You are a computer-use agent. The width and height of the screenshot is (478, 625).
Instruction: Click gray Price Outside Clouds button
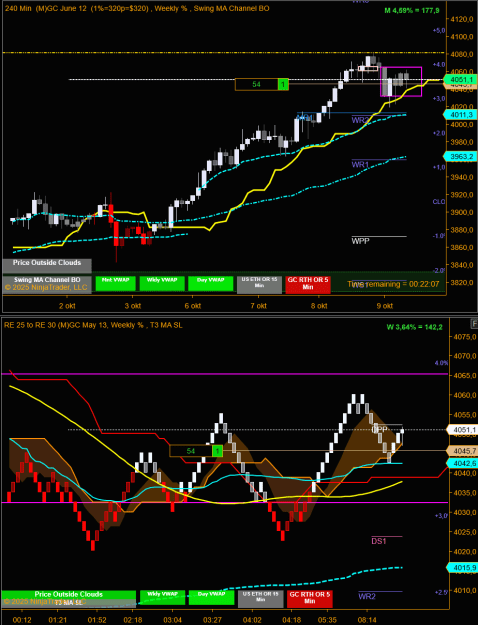47,265
